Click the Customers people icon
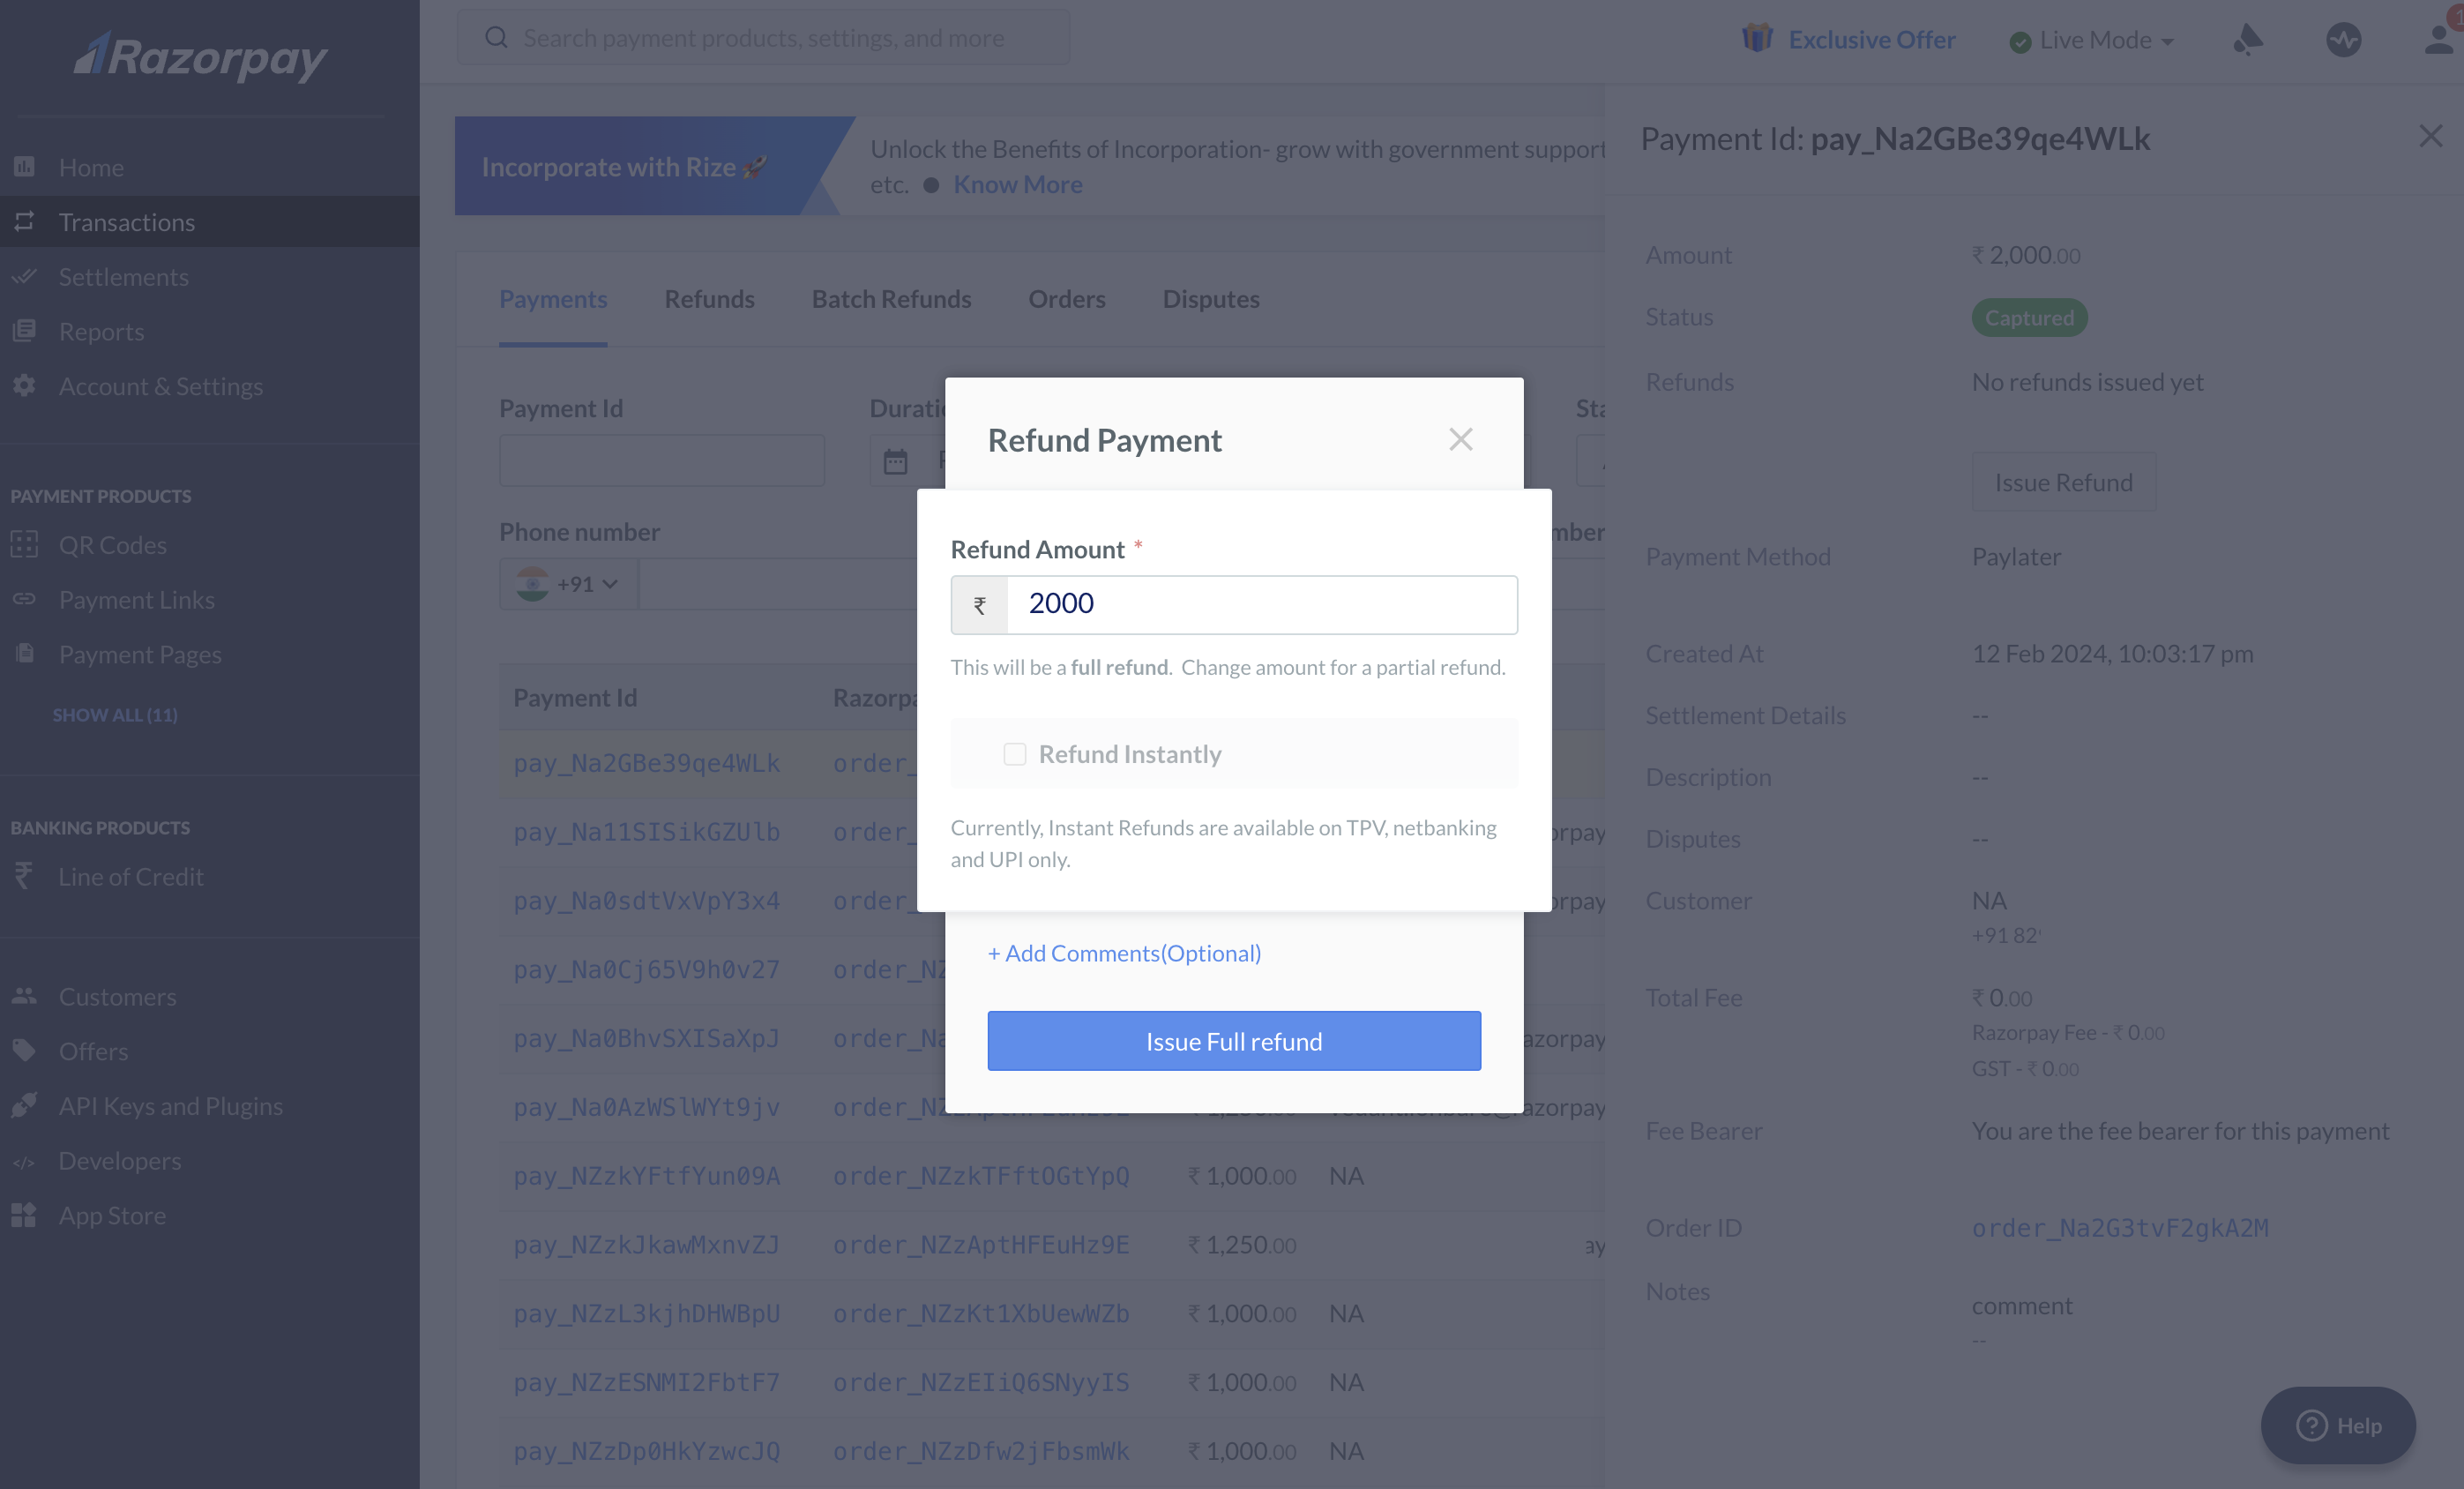The image size is (2464, 1489). tap(24, 996)
